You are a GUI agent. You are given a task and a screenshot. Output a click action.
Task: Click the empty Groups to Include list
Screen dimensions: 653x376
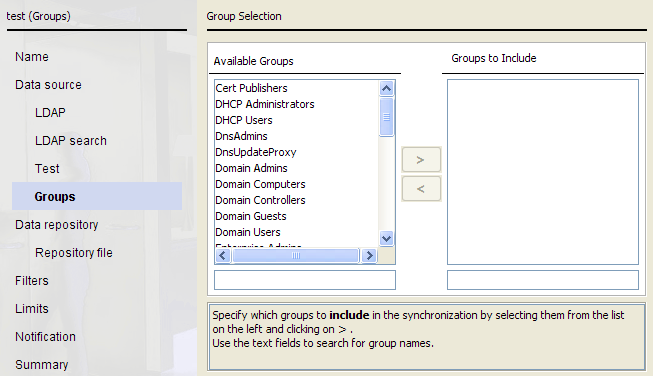pos(543,172)
